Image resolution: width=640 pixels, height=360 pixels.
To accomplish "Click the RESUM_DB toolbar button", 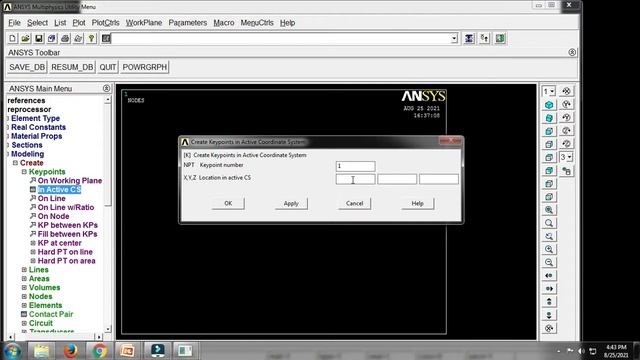I will [72, 67].
